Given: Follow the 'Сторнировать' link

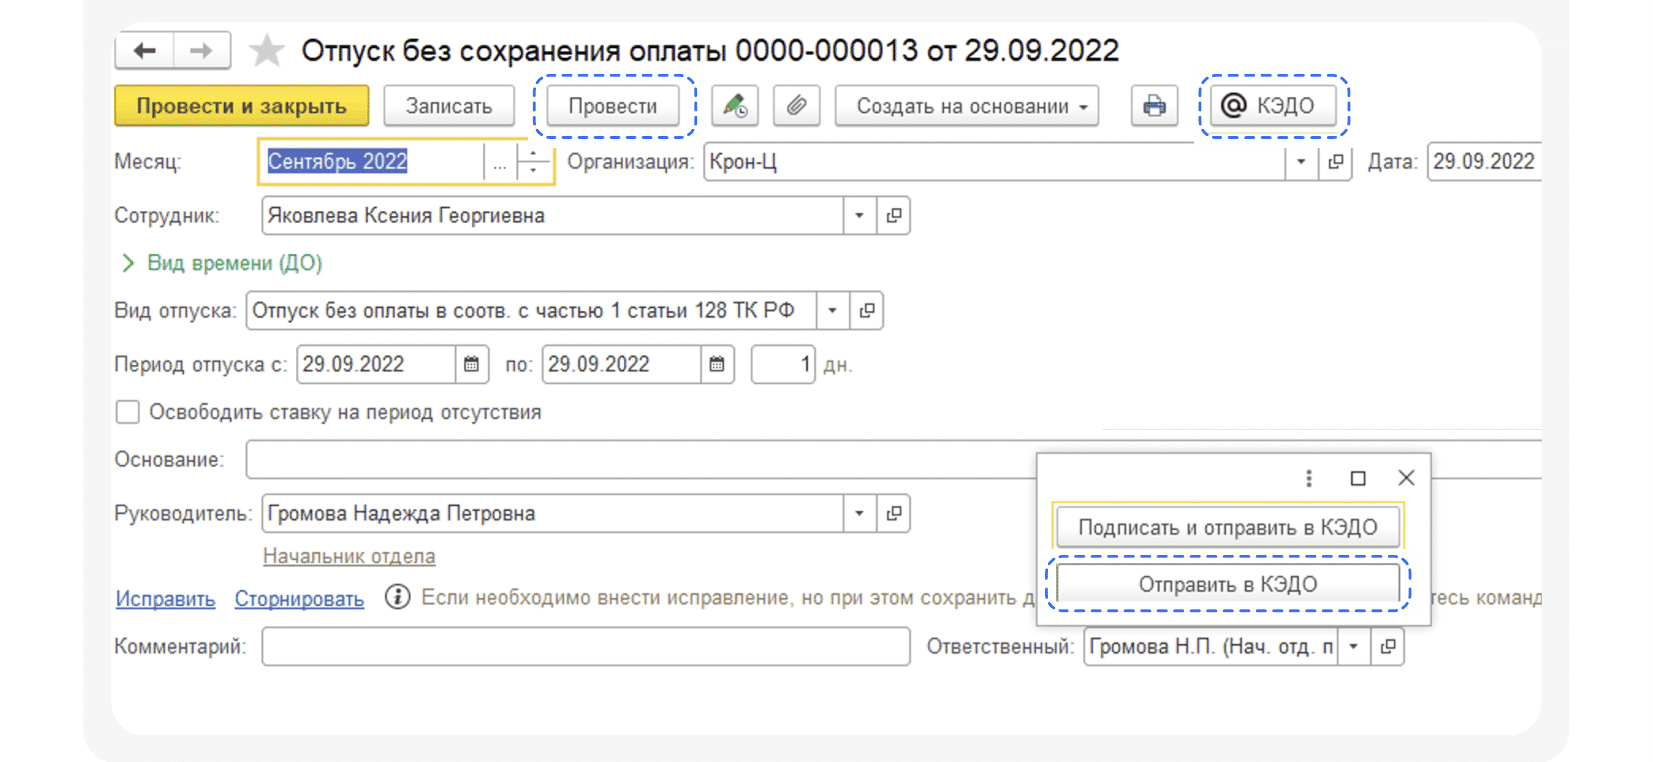Looking at the screenshot, I should point(299,598).
